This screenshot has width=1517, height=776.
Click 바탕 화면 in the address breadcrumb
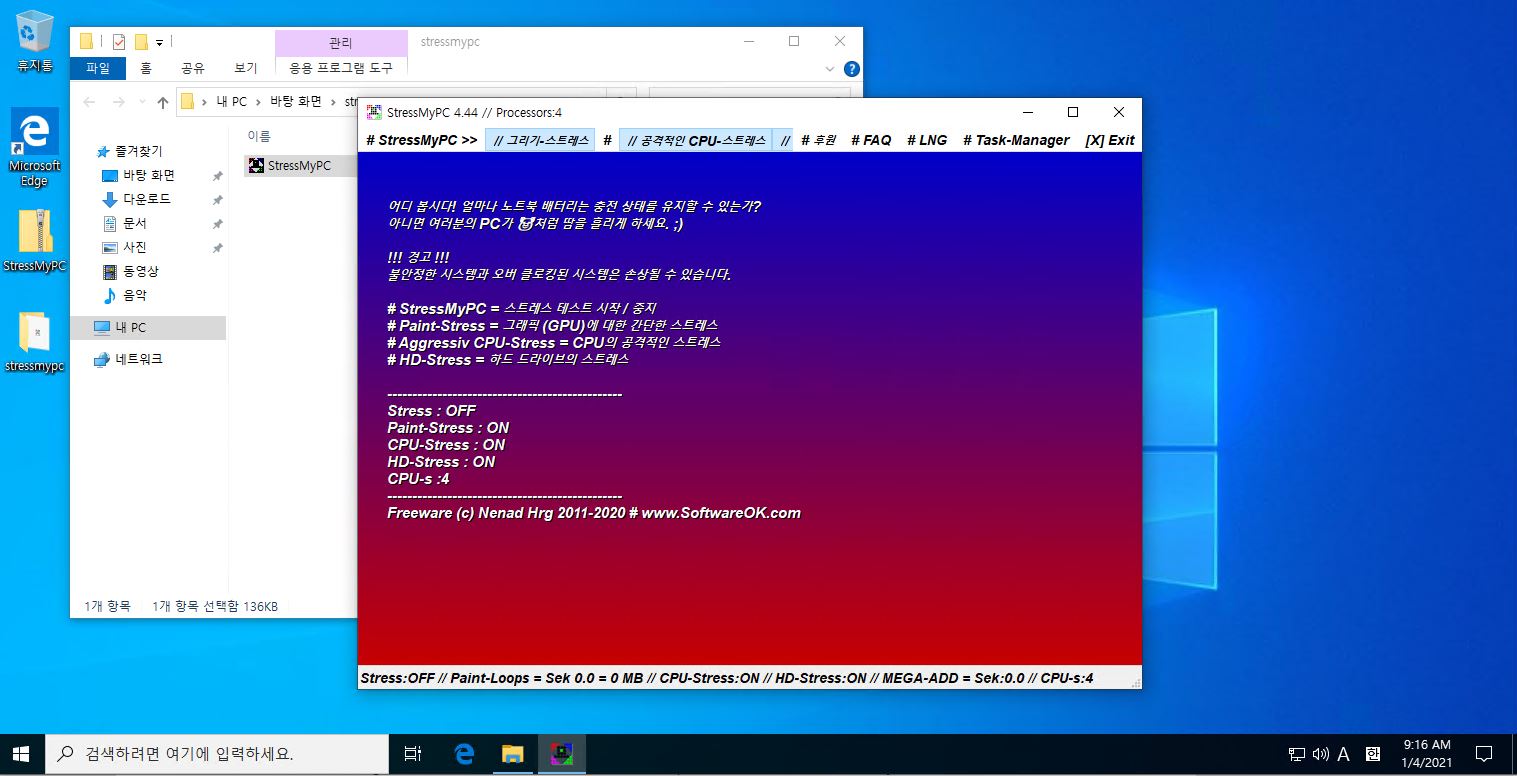click(296, 102)
